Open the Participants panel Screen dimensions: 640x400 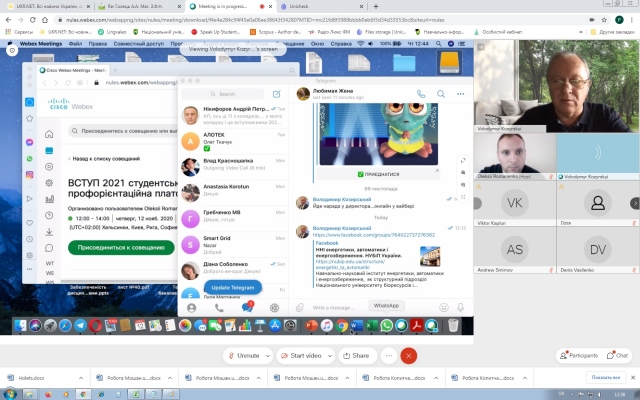coord(579,356)
